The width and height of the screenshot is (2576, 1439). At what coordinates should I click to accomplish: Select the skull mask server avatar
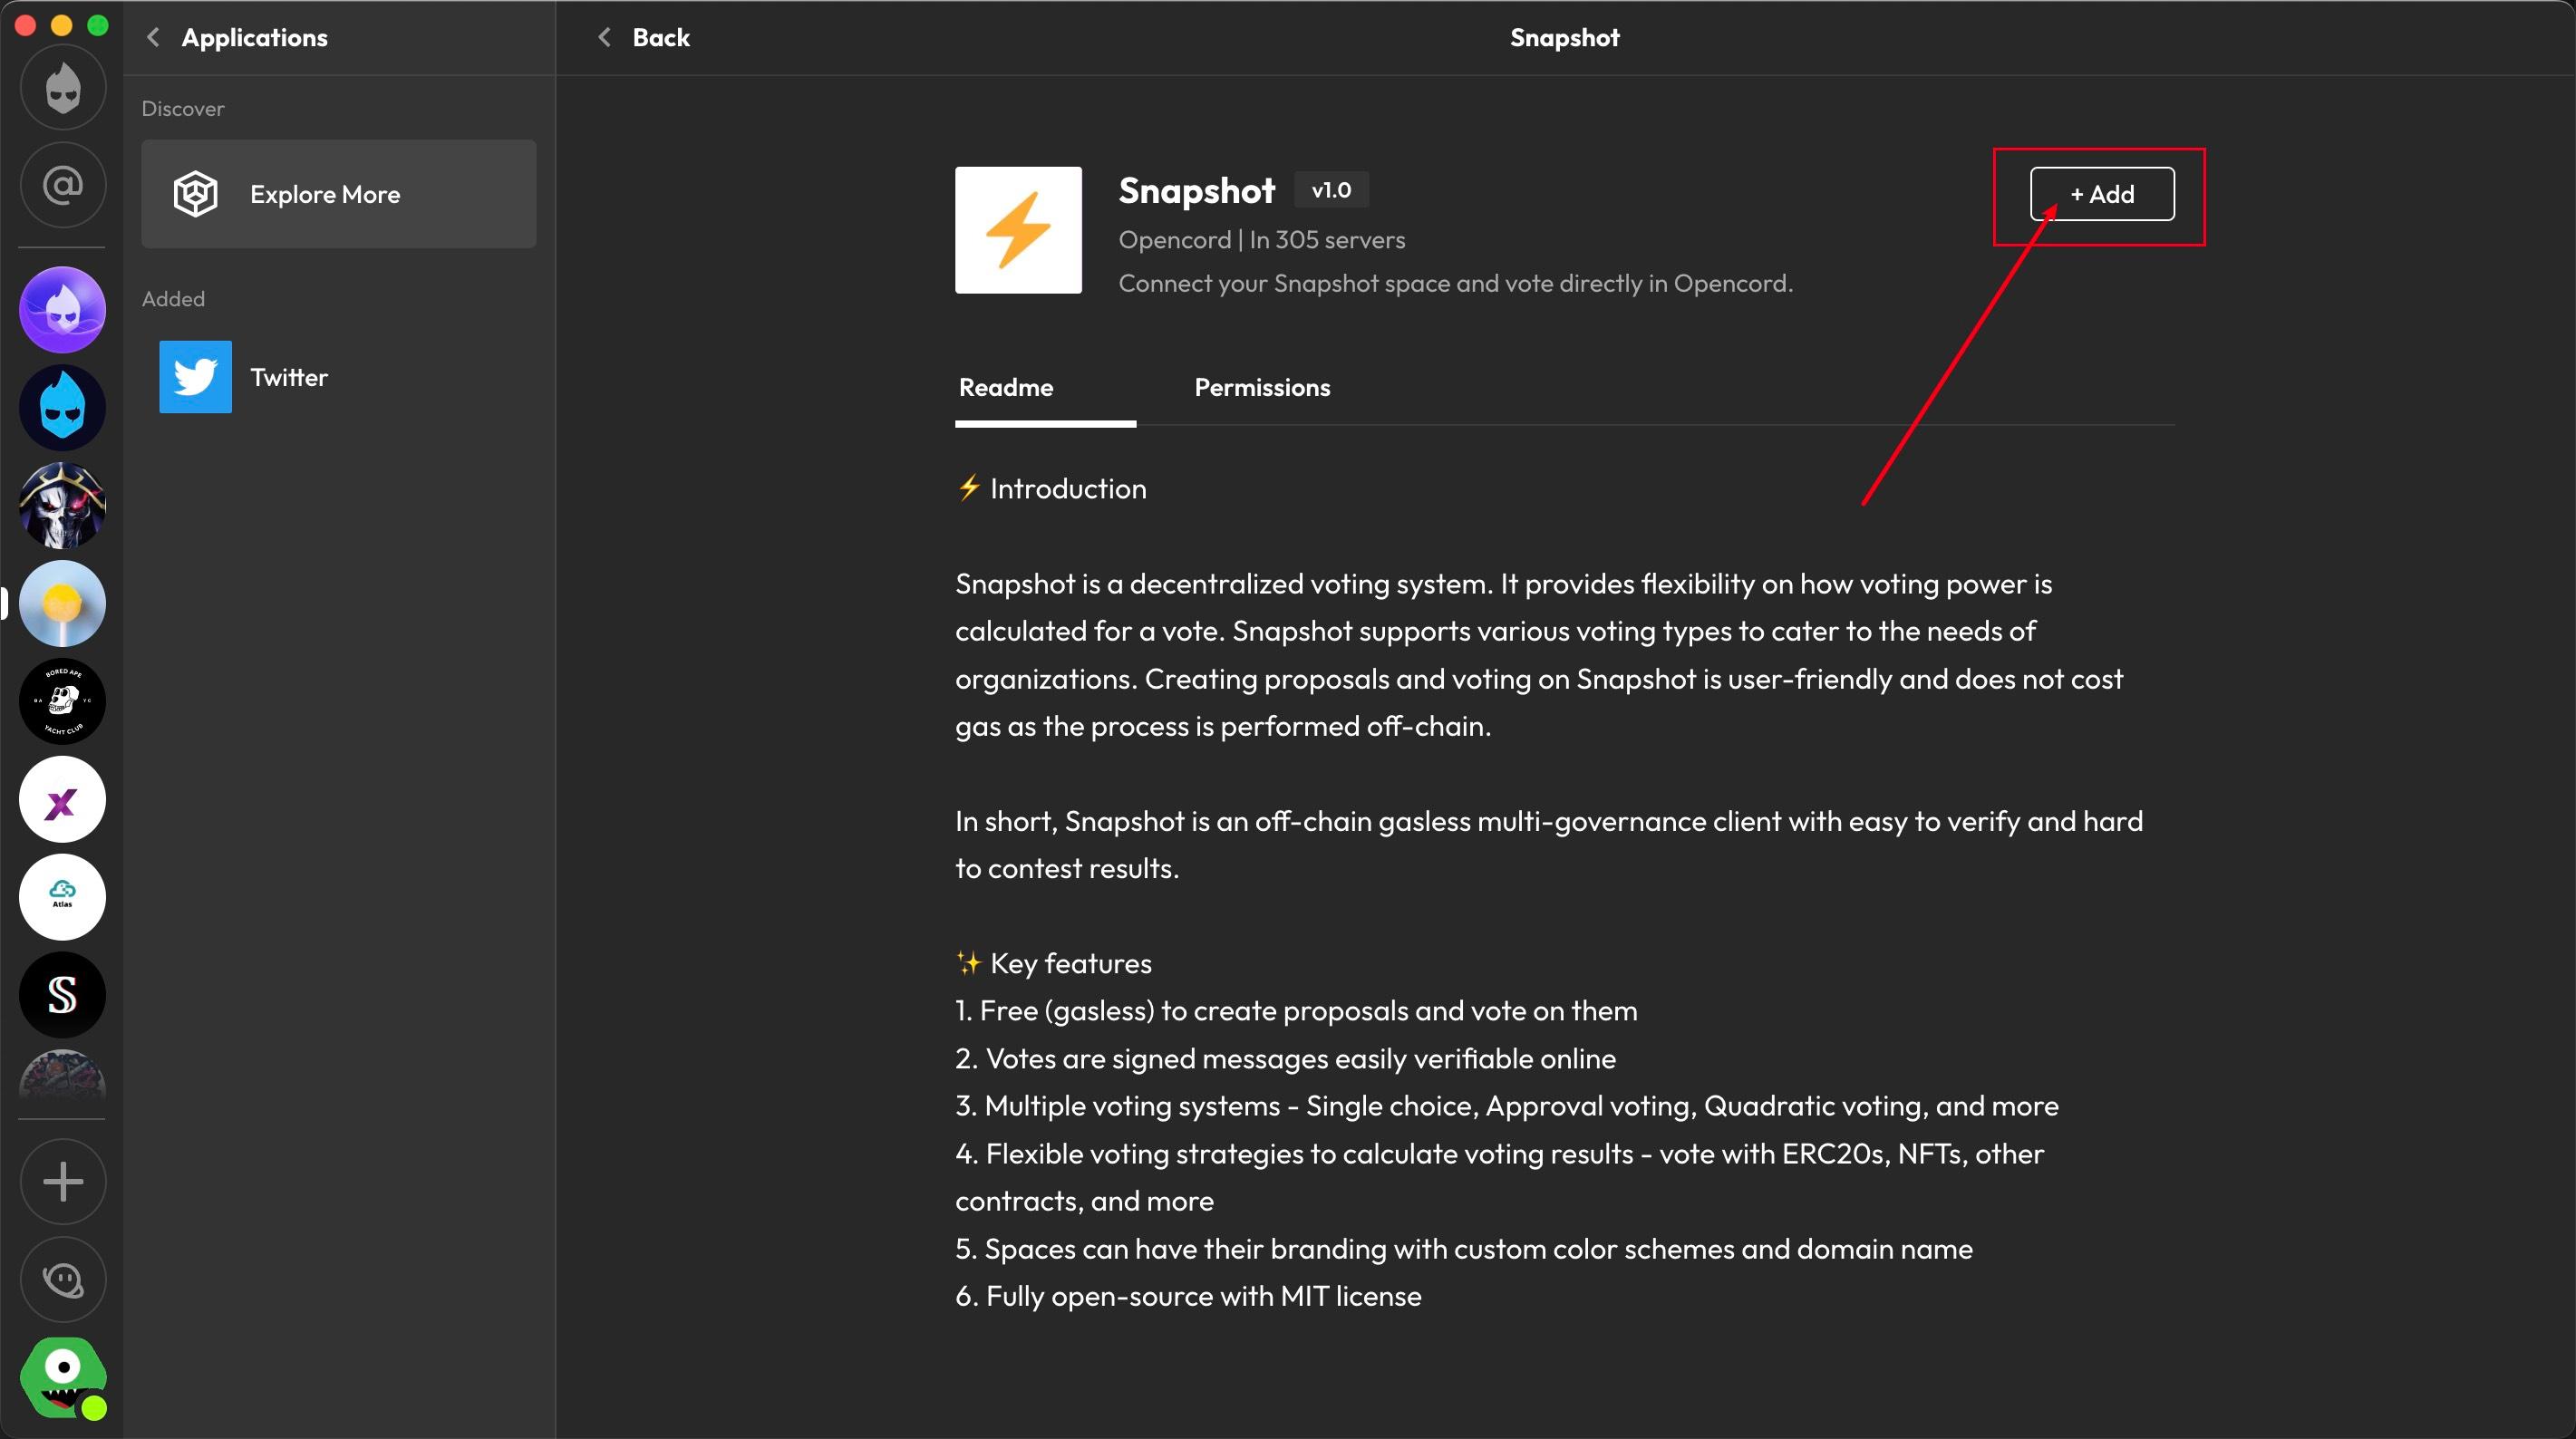pos(63,505)
